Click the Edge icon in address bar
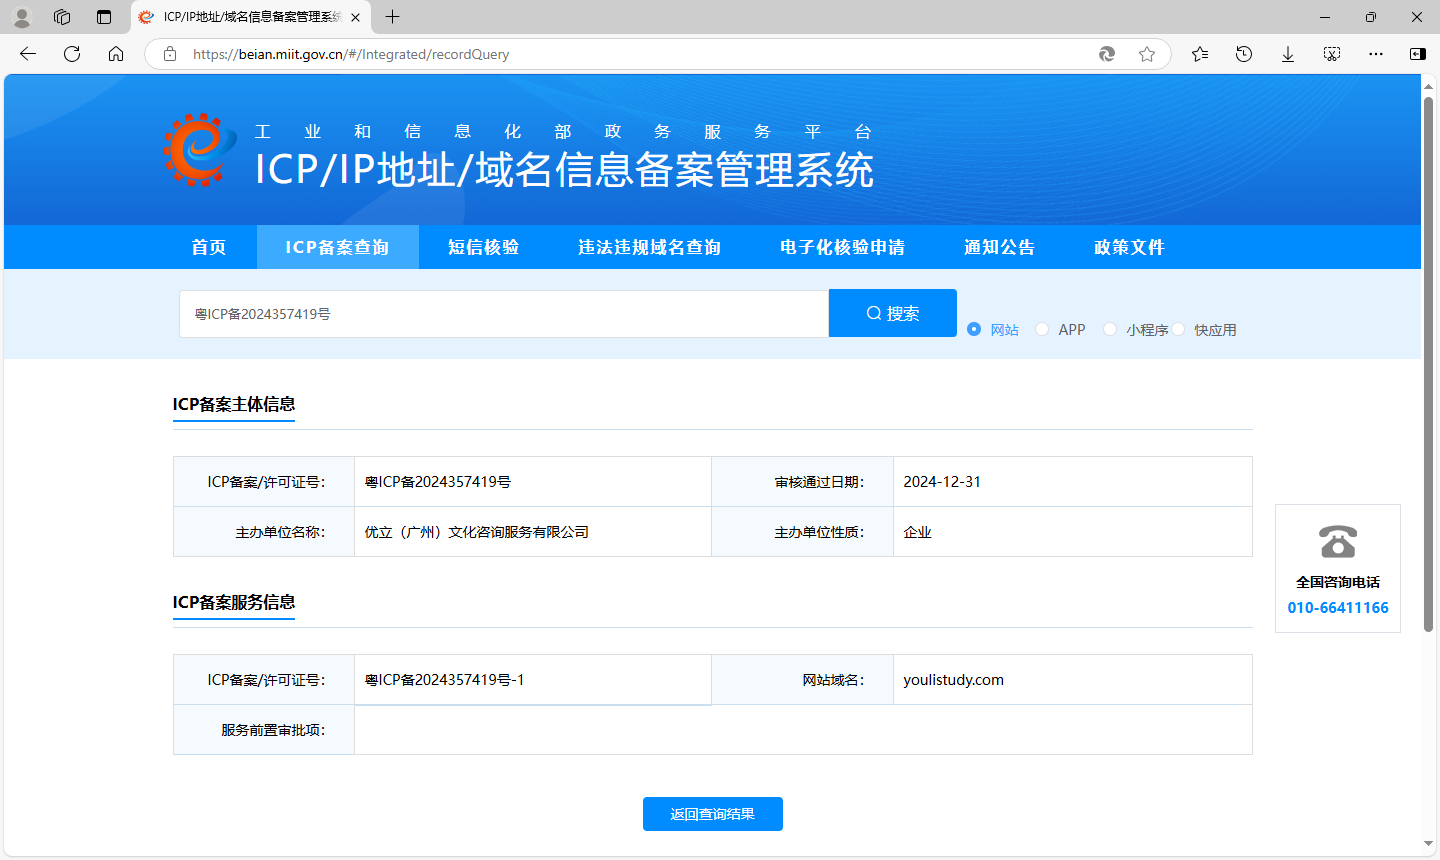Screen dimensions: 1440x860 coord(1107,54)
